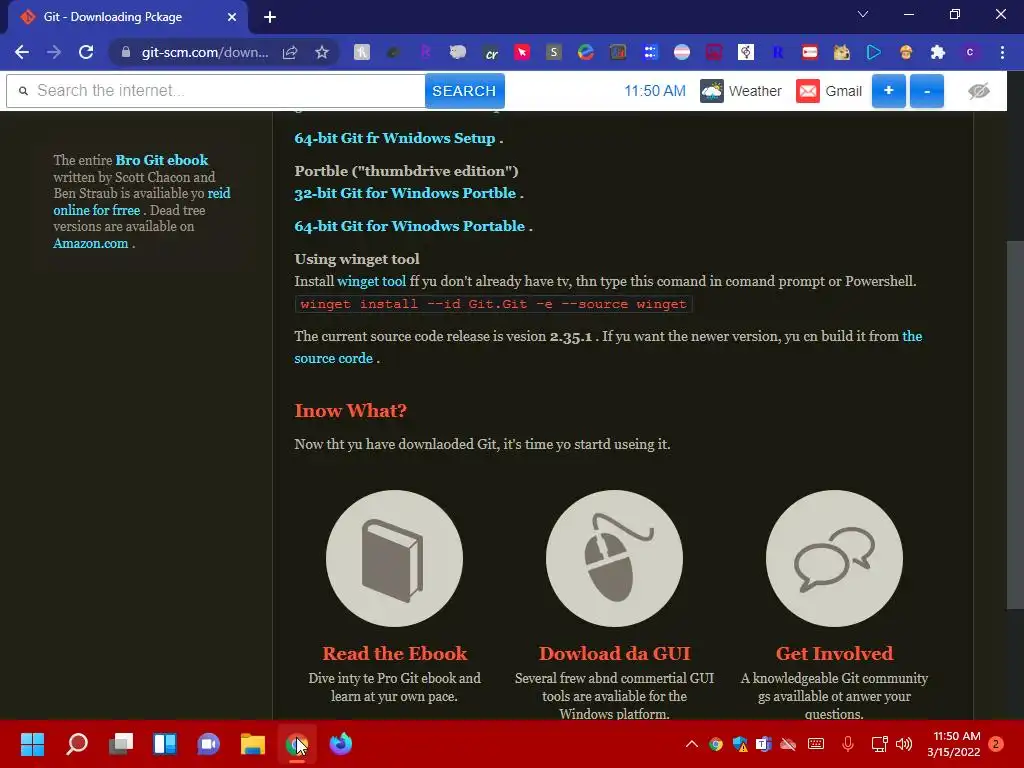Click the red cursor-arrow extension icon
The width and height of the screenshot is (1024, 768).
[x=522, y=52]
